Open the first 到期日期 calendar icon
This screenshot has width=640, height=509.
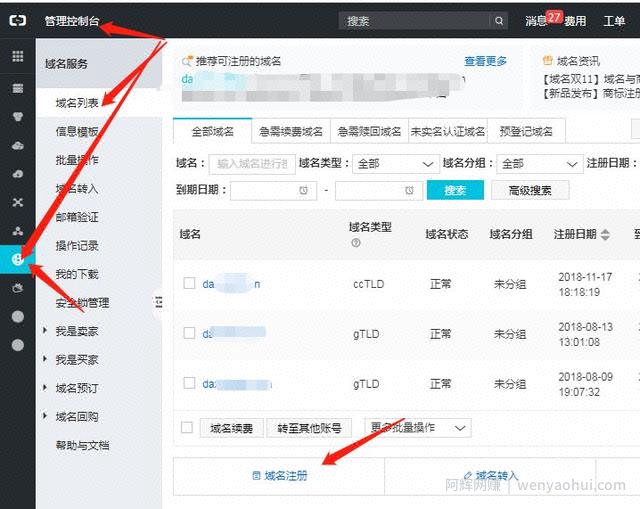point(303,190)
